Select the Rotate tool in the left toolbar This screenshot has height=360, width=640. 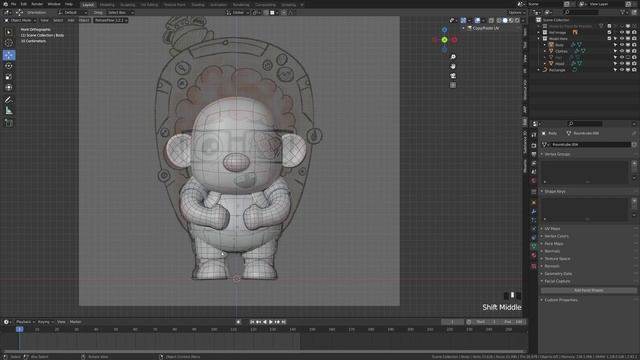tap(9, 66)
